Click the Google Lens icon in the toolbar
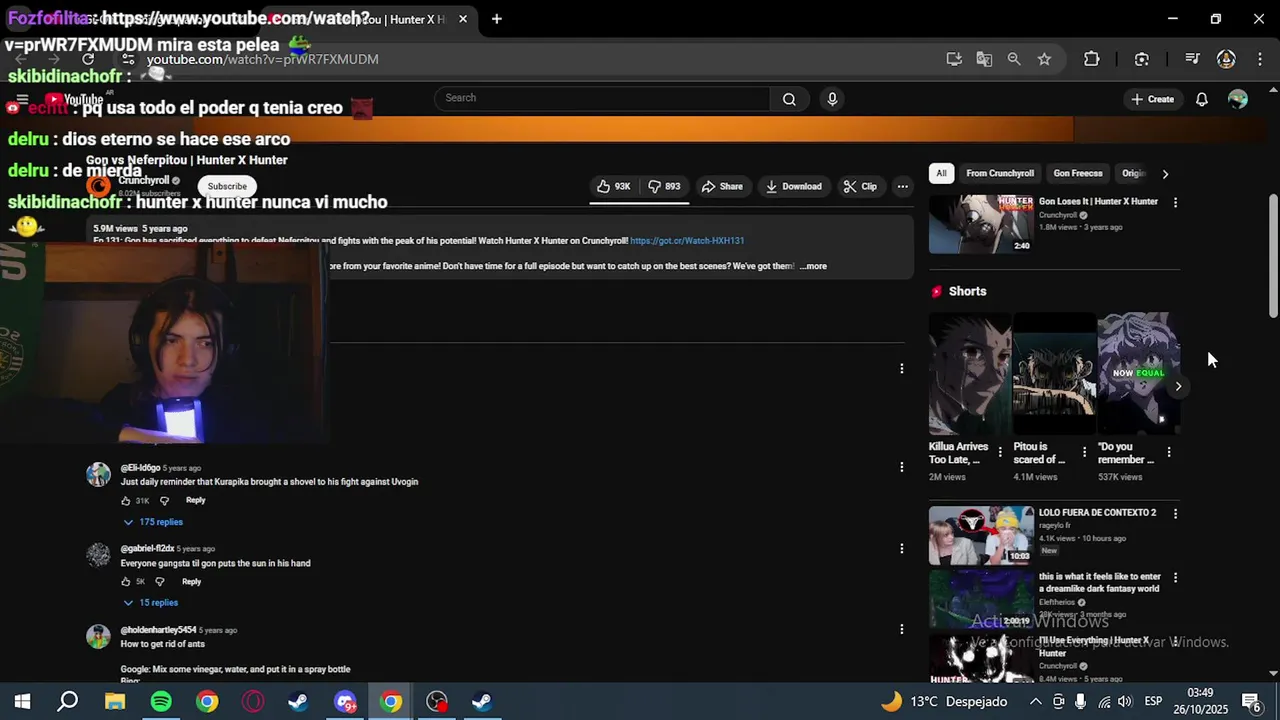The width and height of the screenshot is (1280, 720). 1142,59
